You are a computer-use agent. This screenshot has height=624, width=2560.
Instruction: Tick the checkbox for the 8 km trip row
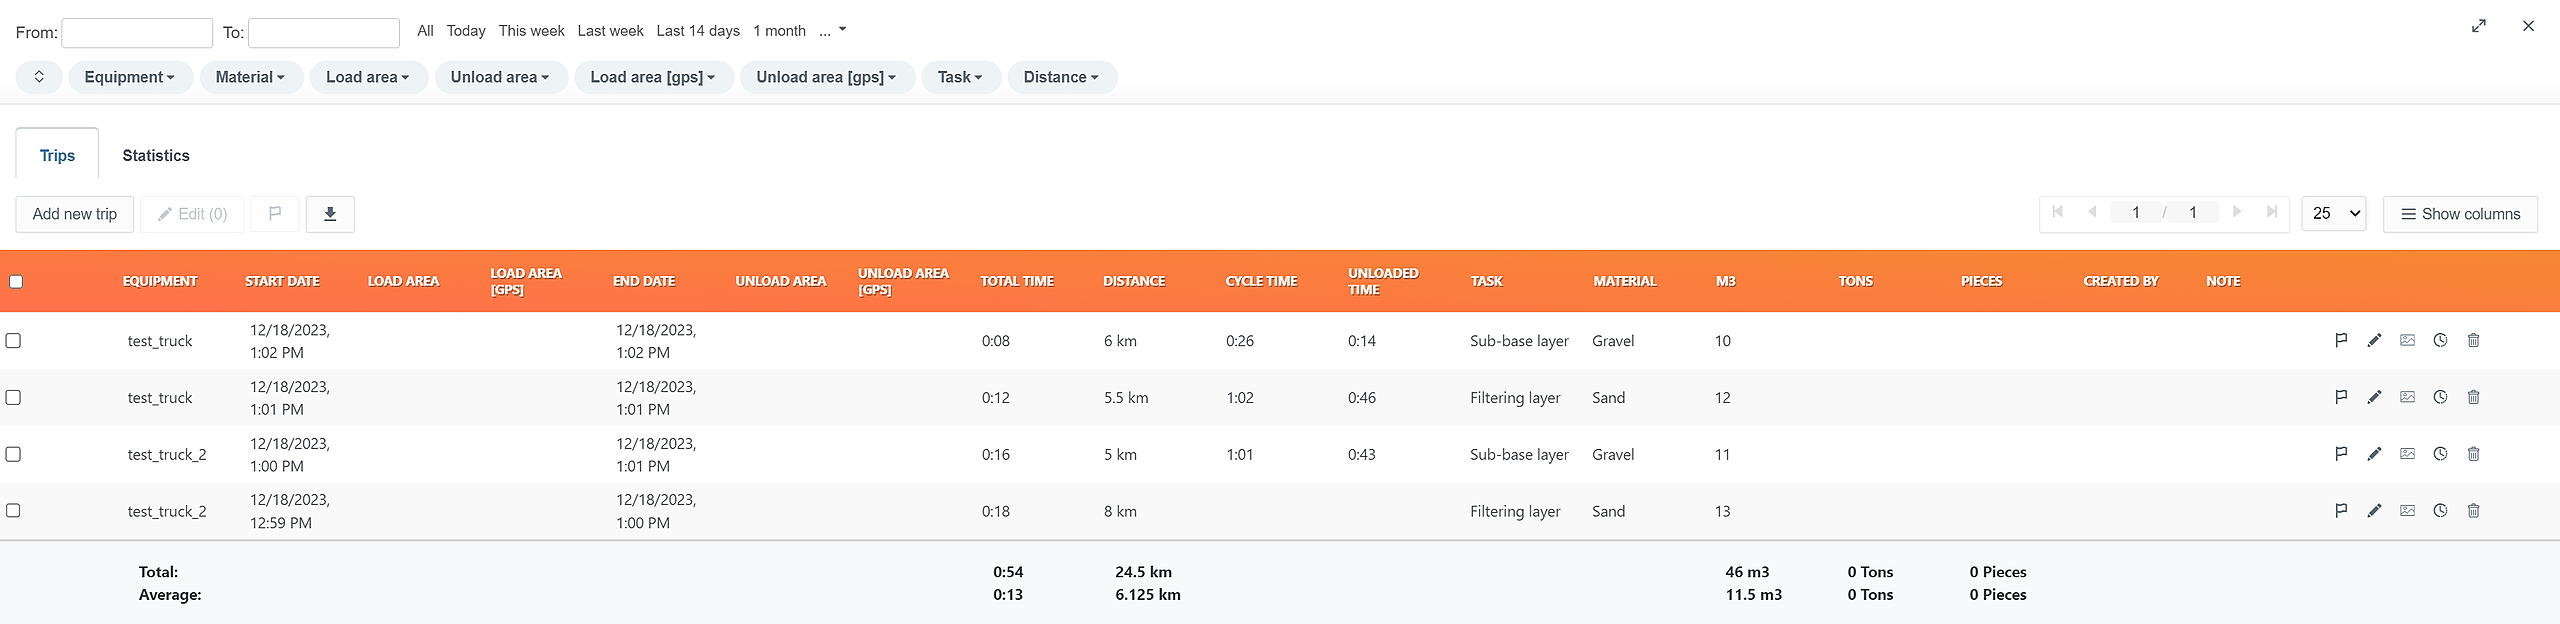tap(14, 511)
